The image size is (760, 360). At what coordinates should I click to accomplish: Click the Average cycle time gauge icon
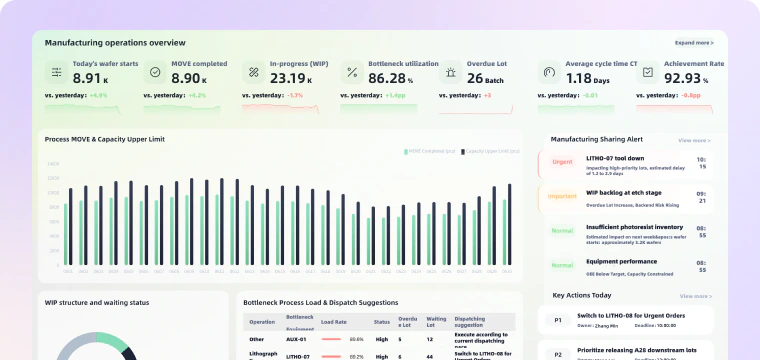pos(549,72)
